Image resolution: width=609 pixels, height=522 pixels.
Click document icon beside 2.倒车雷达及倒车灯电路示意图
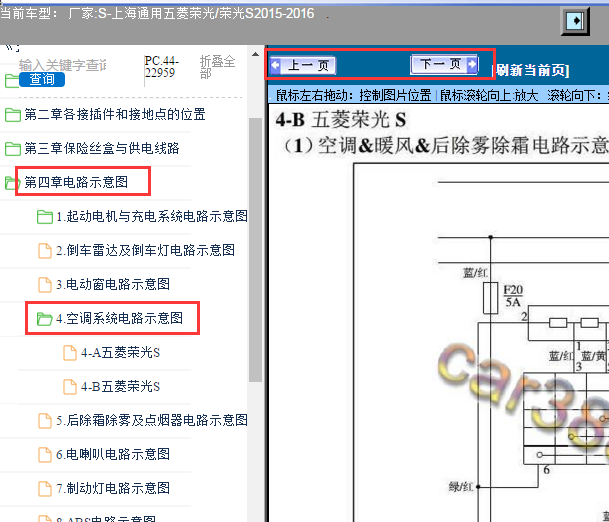tap(45, 251)
